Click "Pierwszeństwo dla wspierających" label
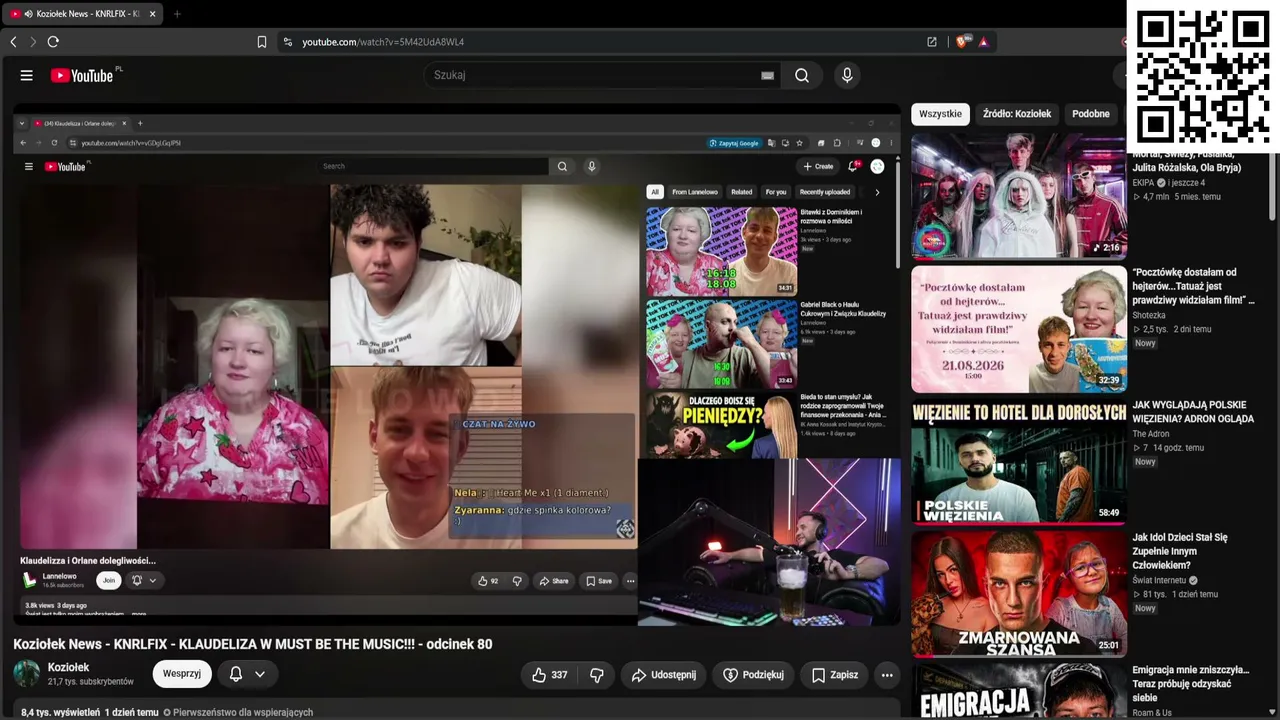Viewport: 1280px width, 720px height. [243, 712]
